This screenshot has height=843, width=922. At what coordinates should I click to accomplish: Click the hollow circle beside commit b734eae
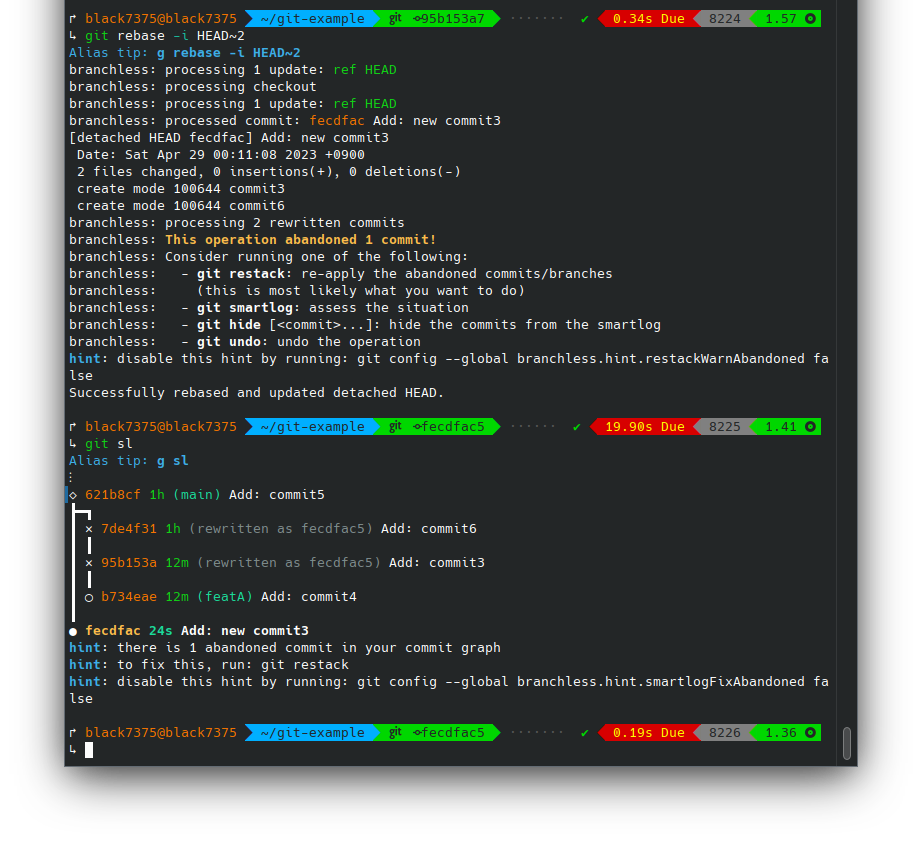(x=89, y=598)
